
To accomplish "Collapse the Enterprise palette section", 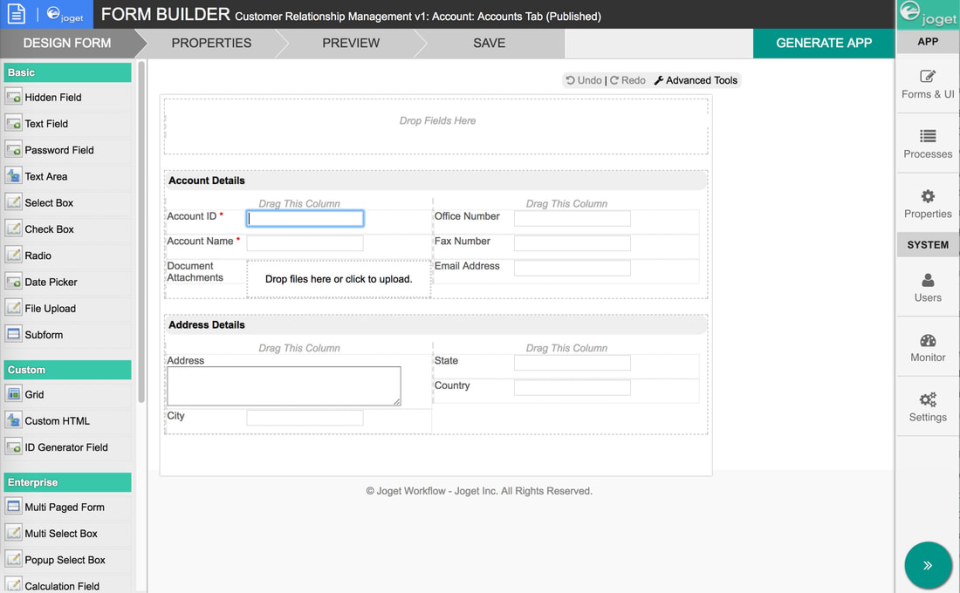I will [x=67, y=482].
